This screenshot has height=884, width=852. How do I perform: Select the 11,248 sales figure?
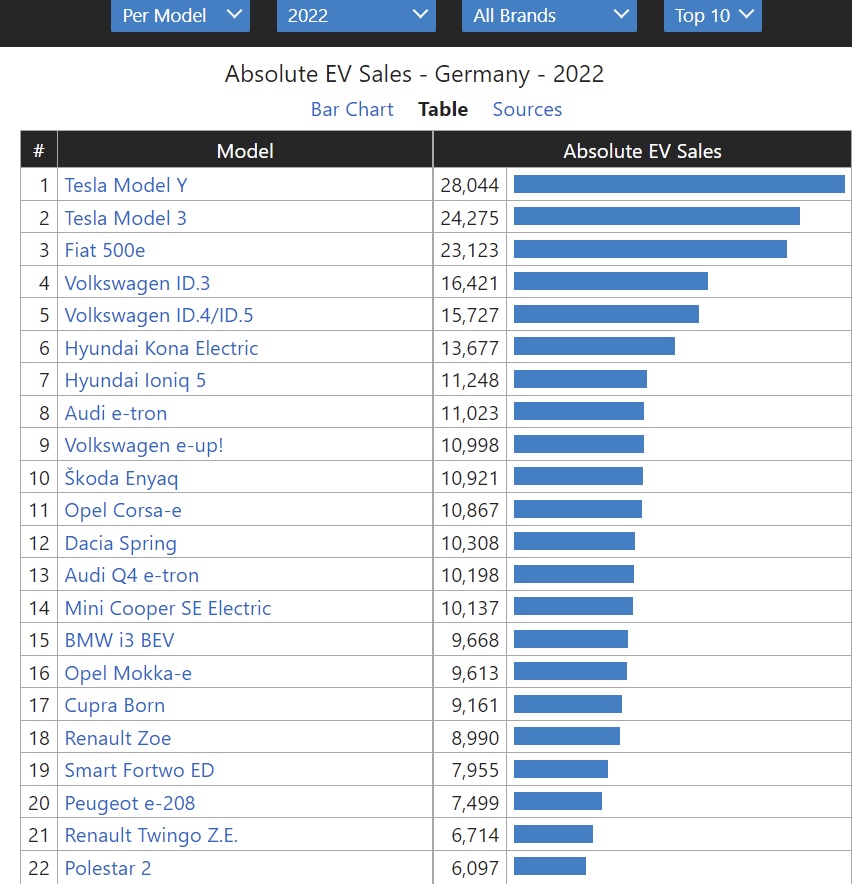(470, 380)
